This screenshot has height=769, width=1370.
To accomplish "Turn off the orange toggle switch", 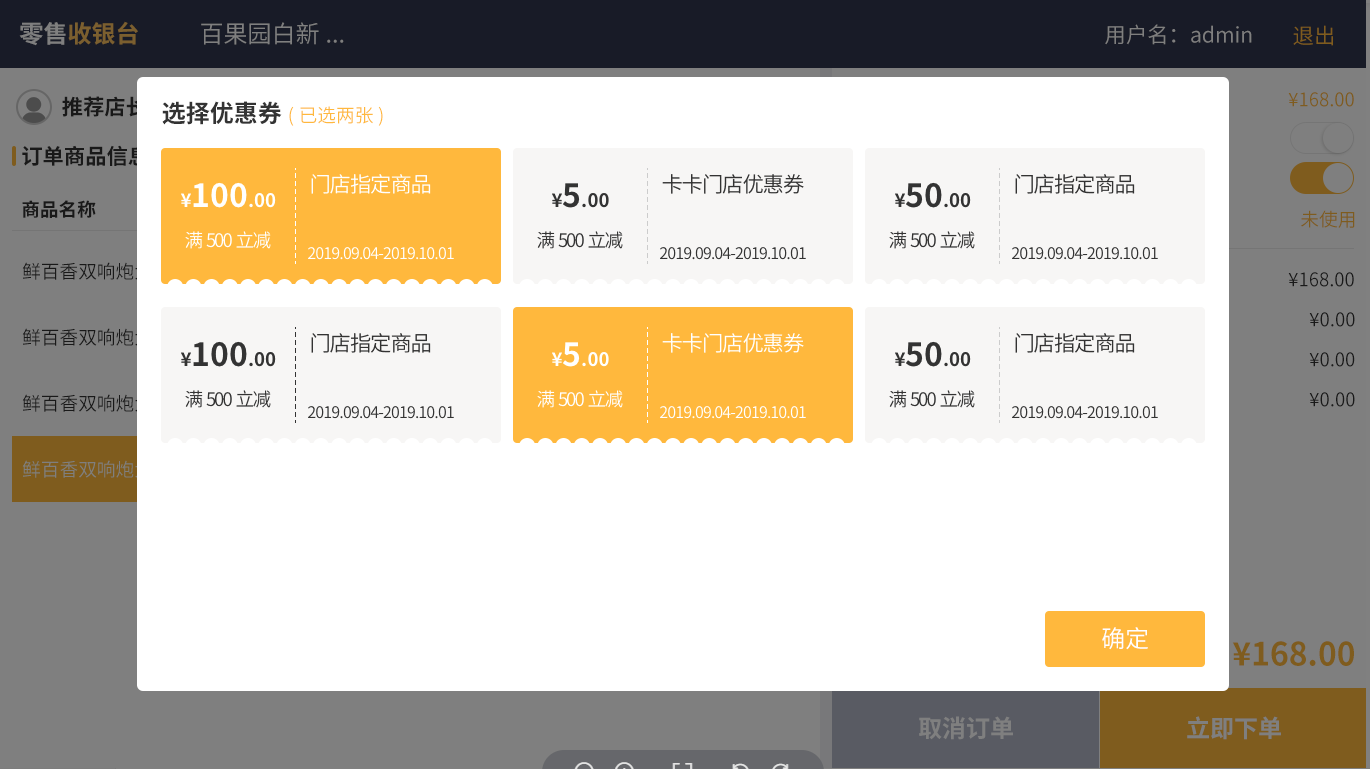I will [x=1321, y=178].
